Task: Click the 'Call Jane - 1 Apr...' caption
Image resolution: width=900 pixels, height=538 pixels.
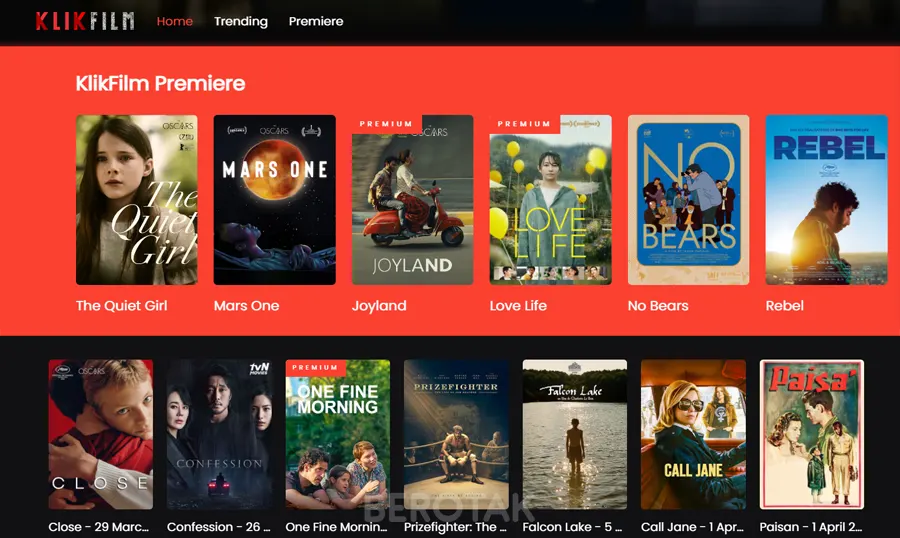Action: pos(692,527)
